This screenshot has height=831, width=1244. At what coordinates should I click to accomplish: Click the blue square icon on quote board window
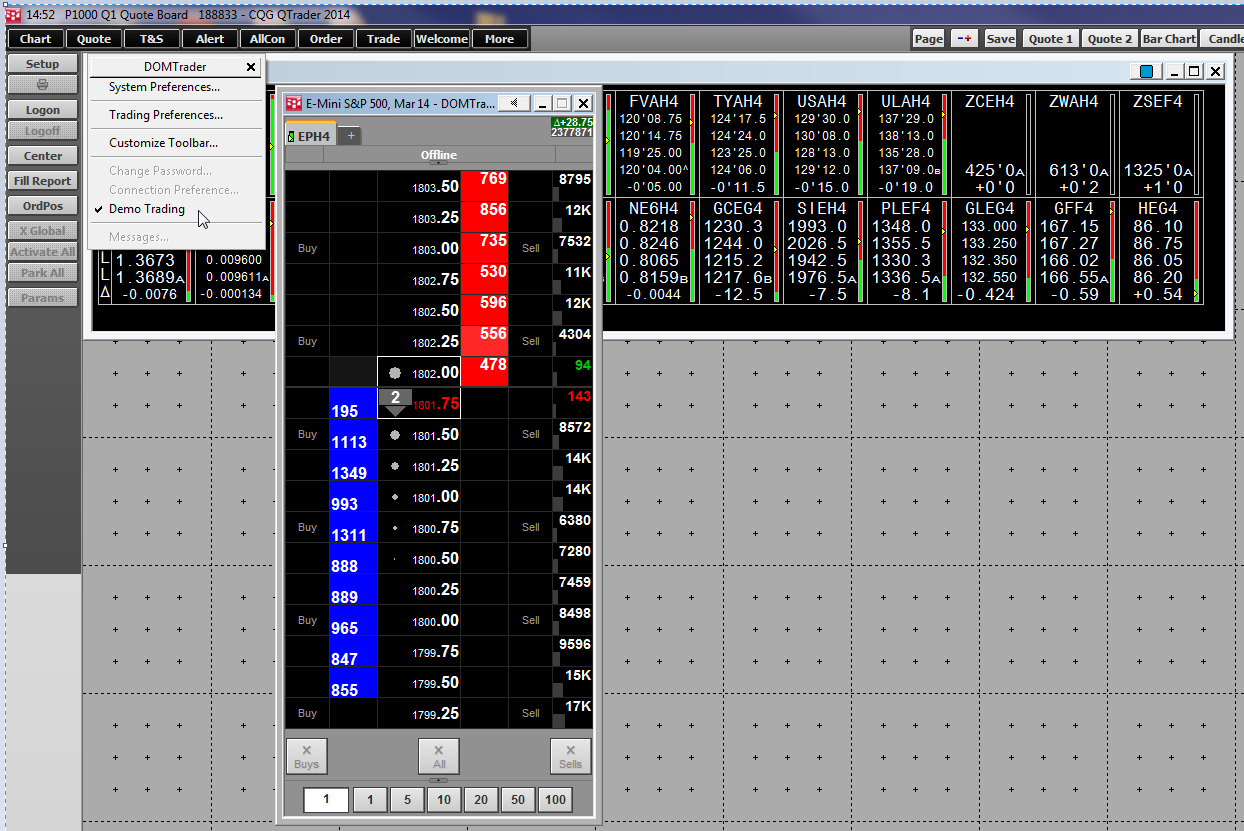pos(1146,71)
